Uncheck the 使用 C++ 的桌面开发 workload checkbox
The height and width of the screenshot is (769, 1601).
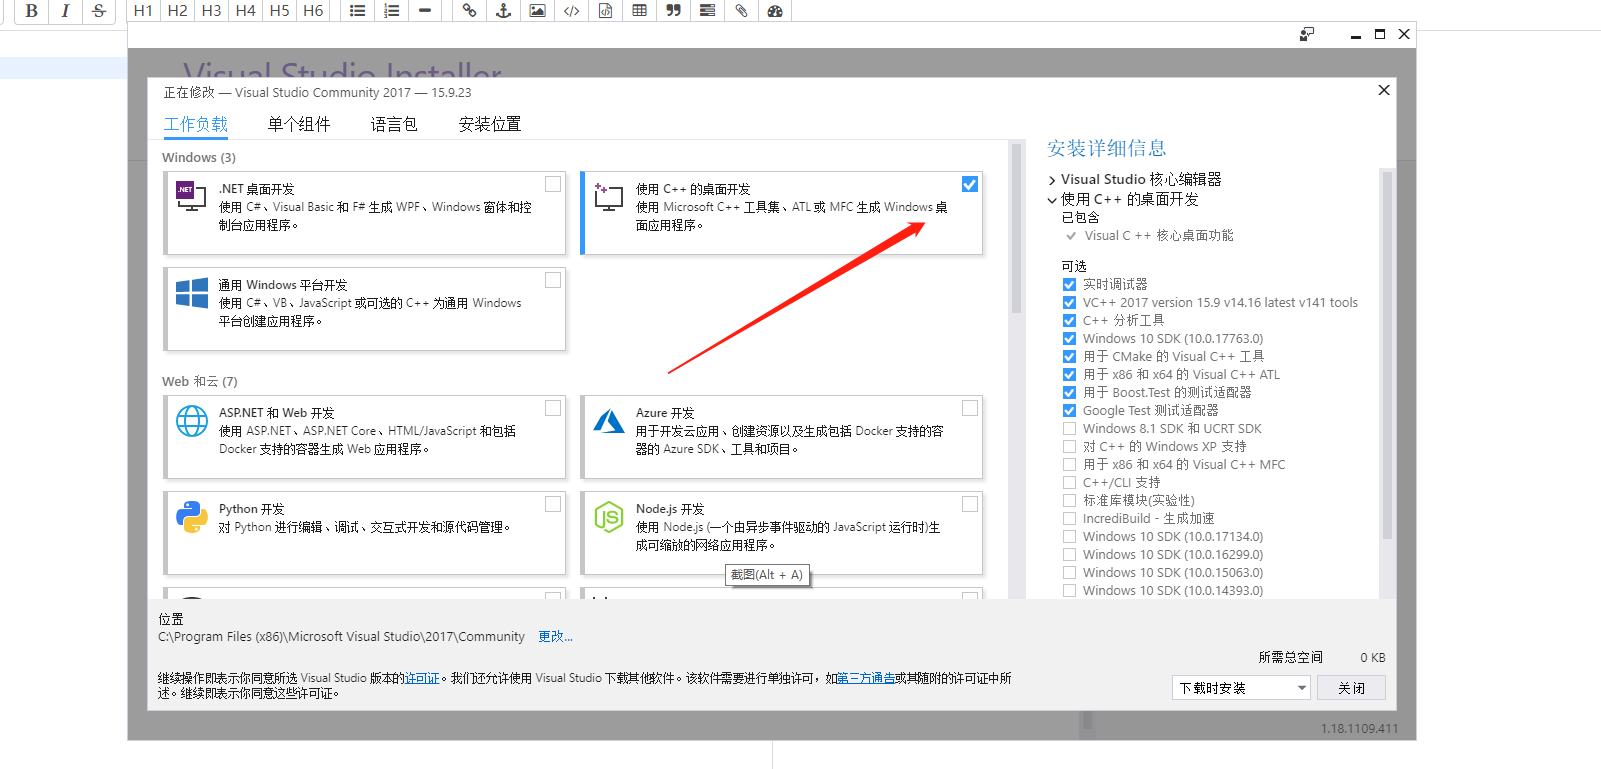pos(970,184)
